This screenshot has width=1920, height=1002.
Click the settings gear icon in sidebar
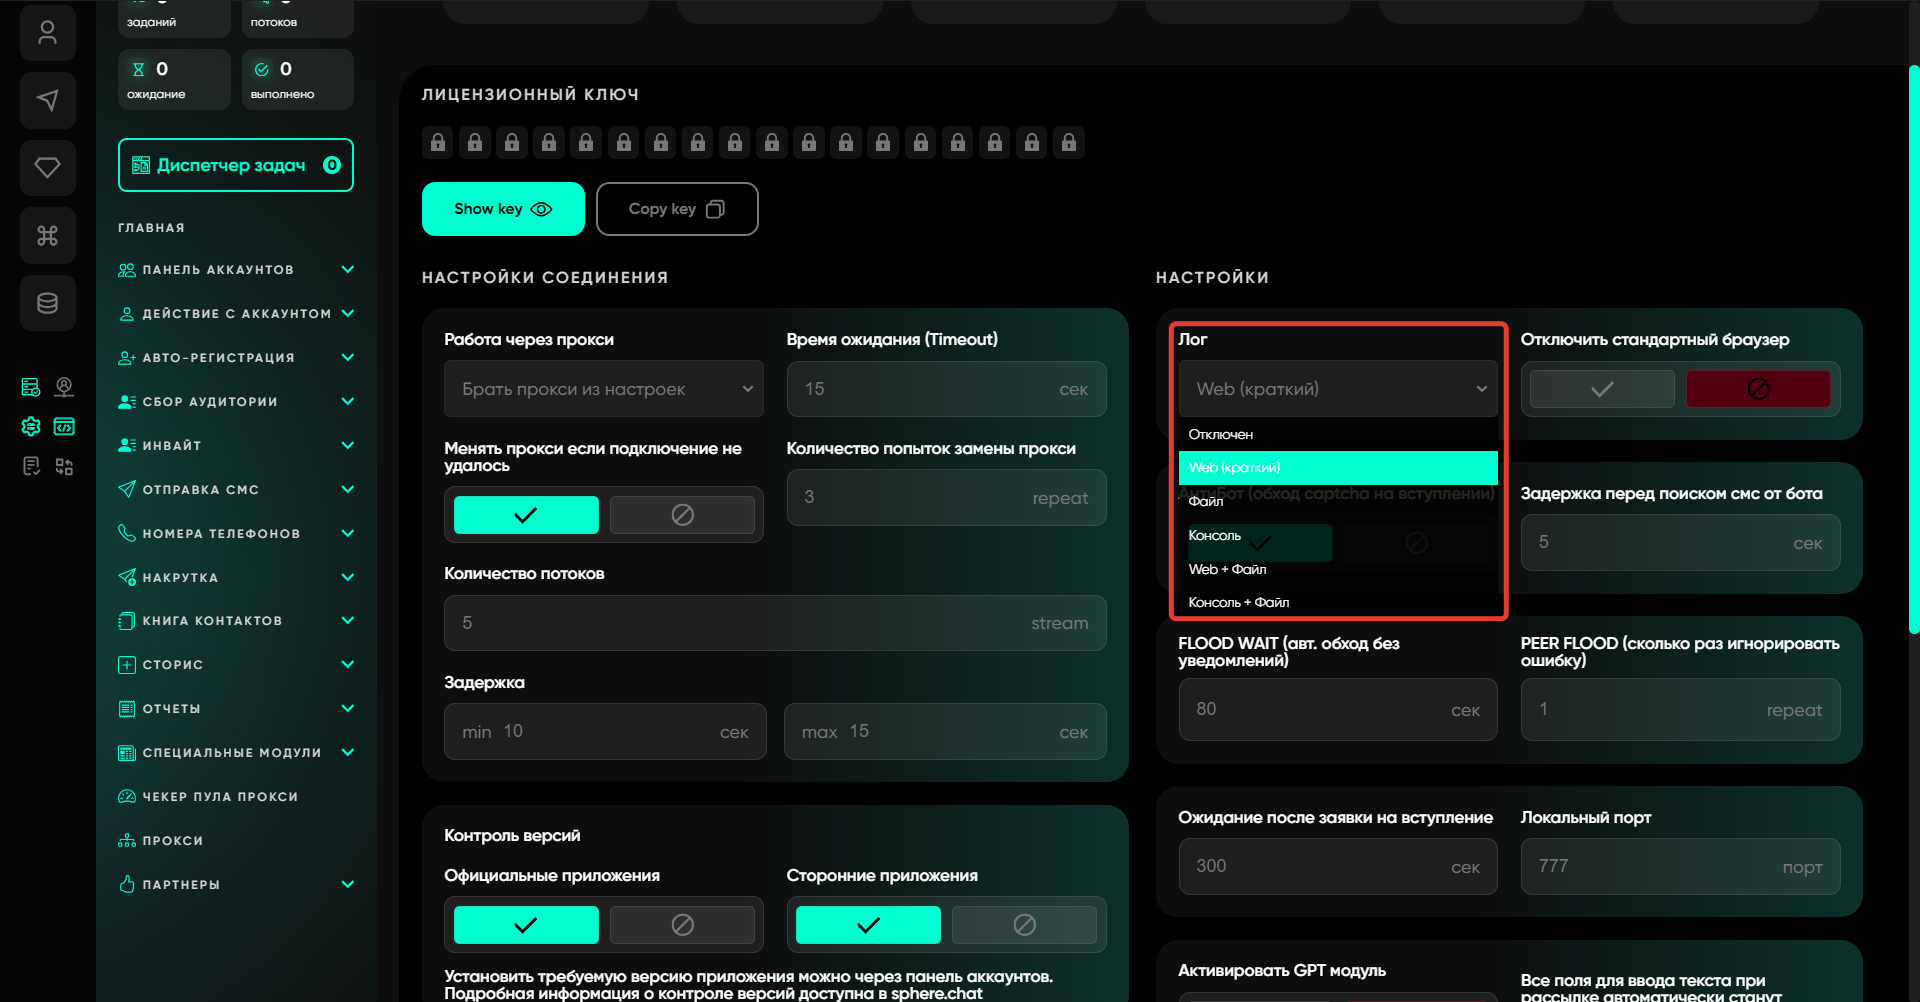coord(31,427)
